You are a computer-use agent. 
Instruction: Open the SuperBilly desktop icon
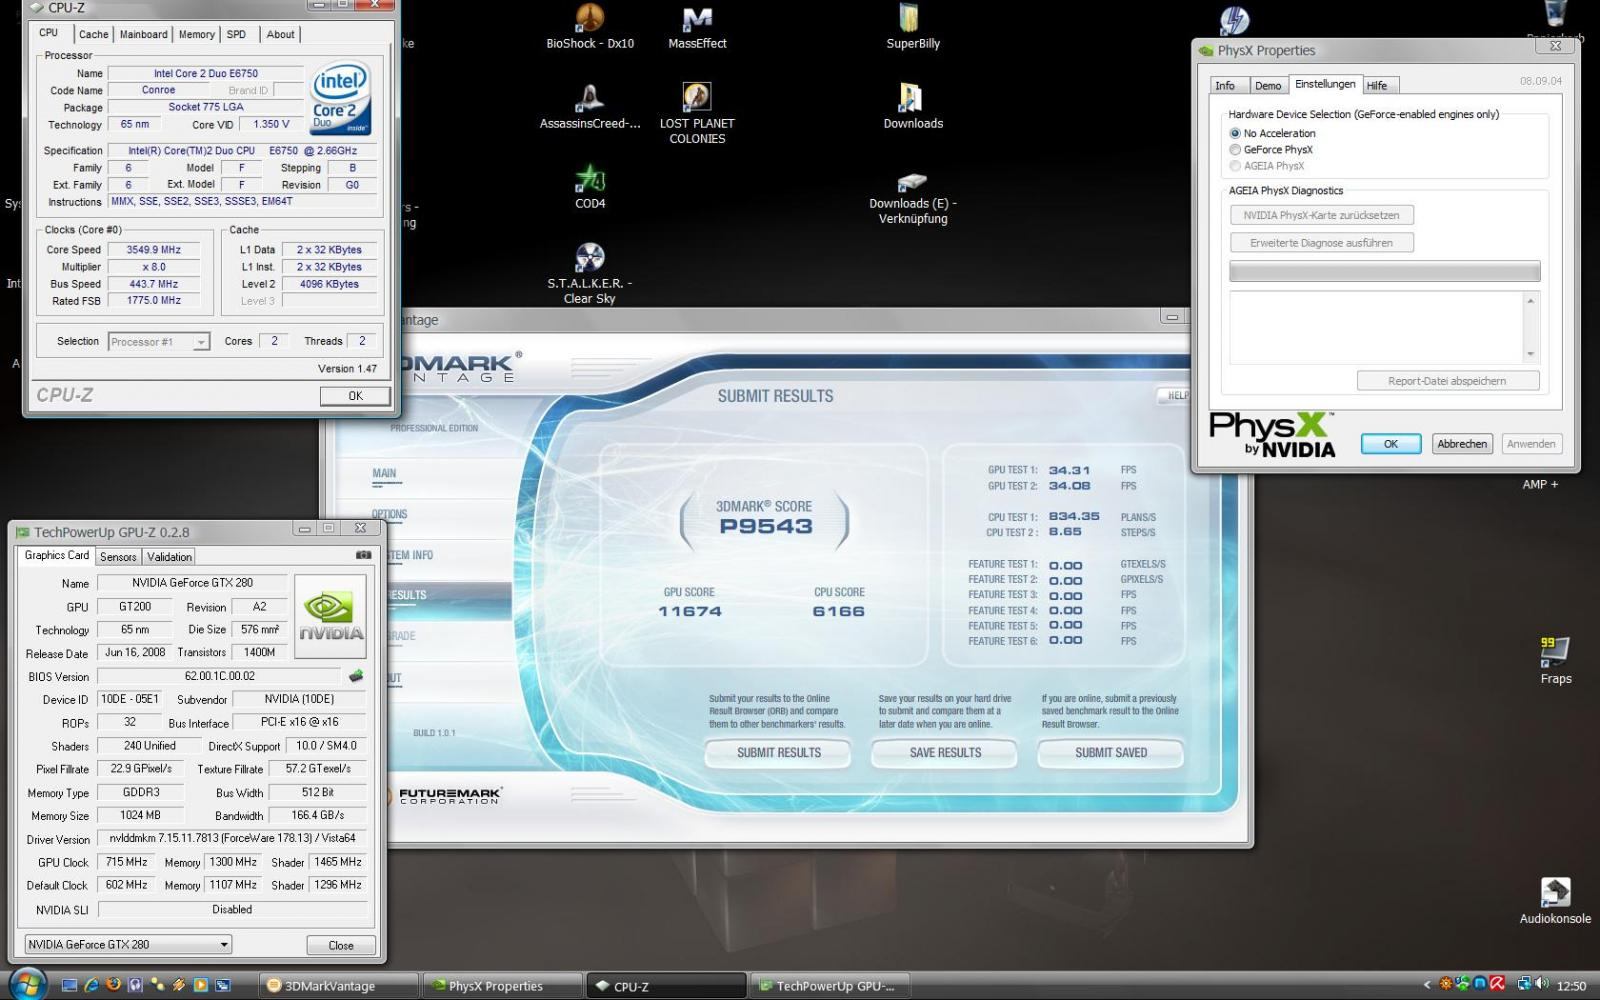click(913, 27)
